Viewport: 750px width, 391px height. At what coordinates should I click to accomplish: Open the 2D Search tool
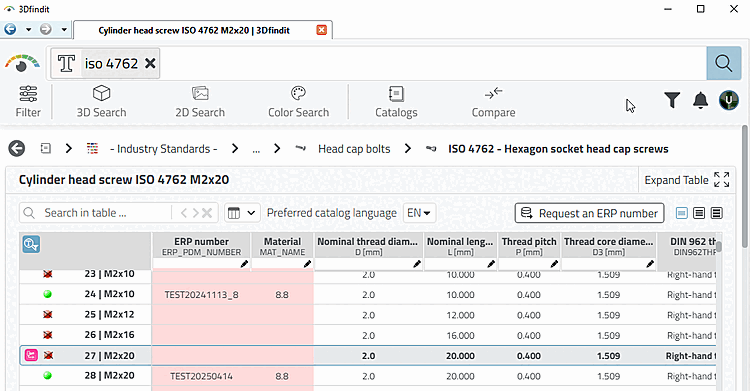(200, 101)
